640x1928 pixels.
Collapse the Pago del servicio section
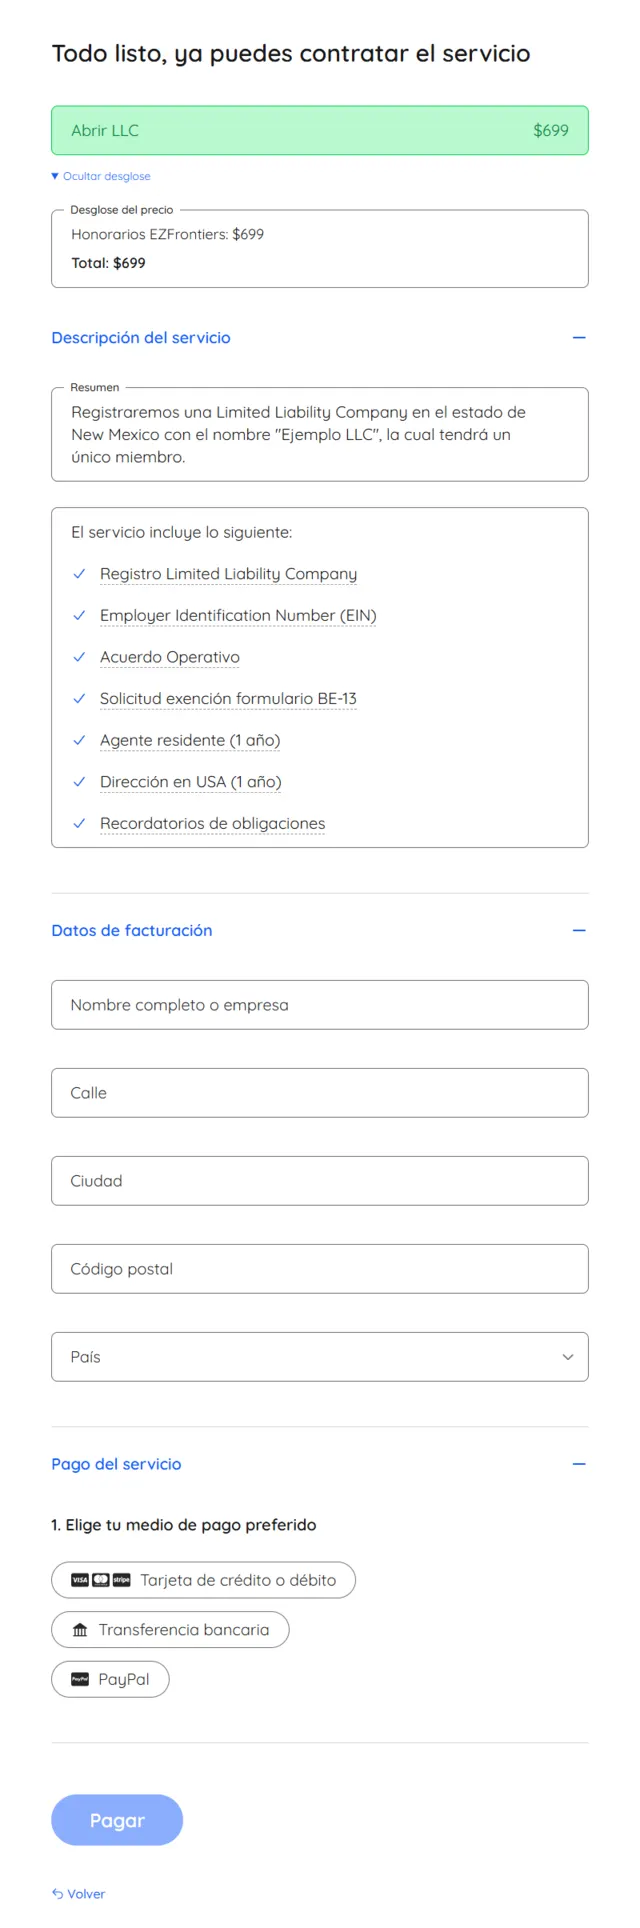(579, 1463)
